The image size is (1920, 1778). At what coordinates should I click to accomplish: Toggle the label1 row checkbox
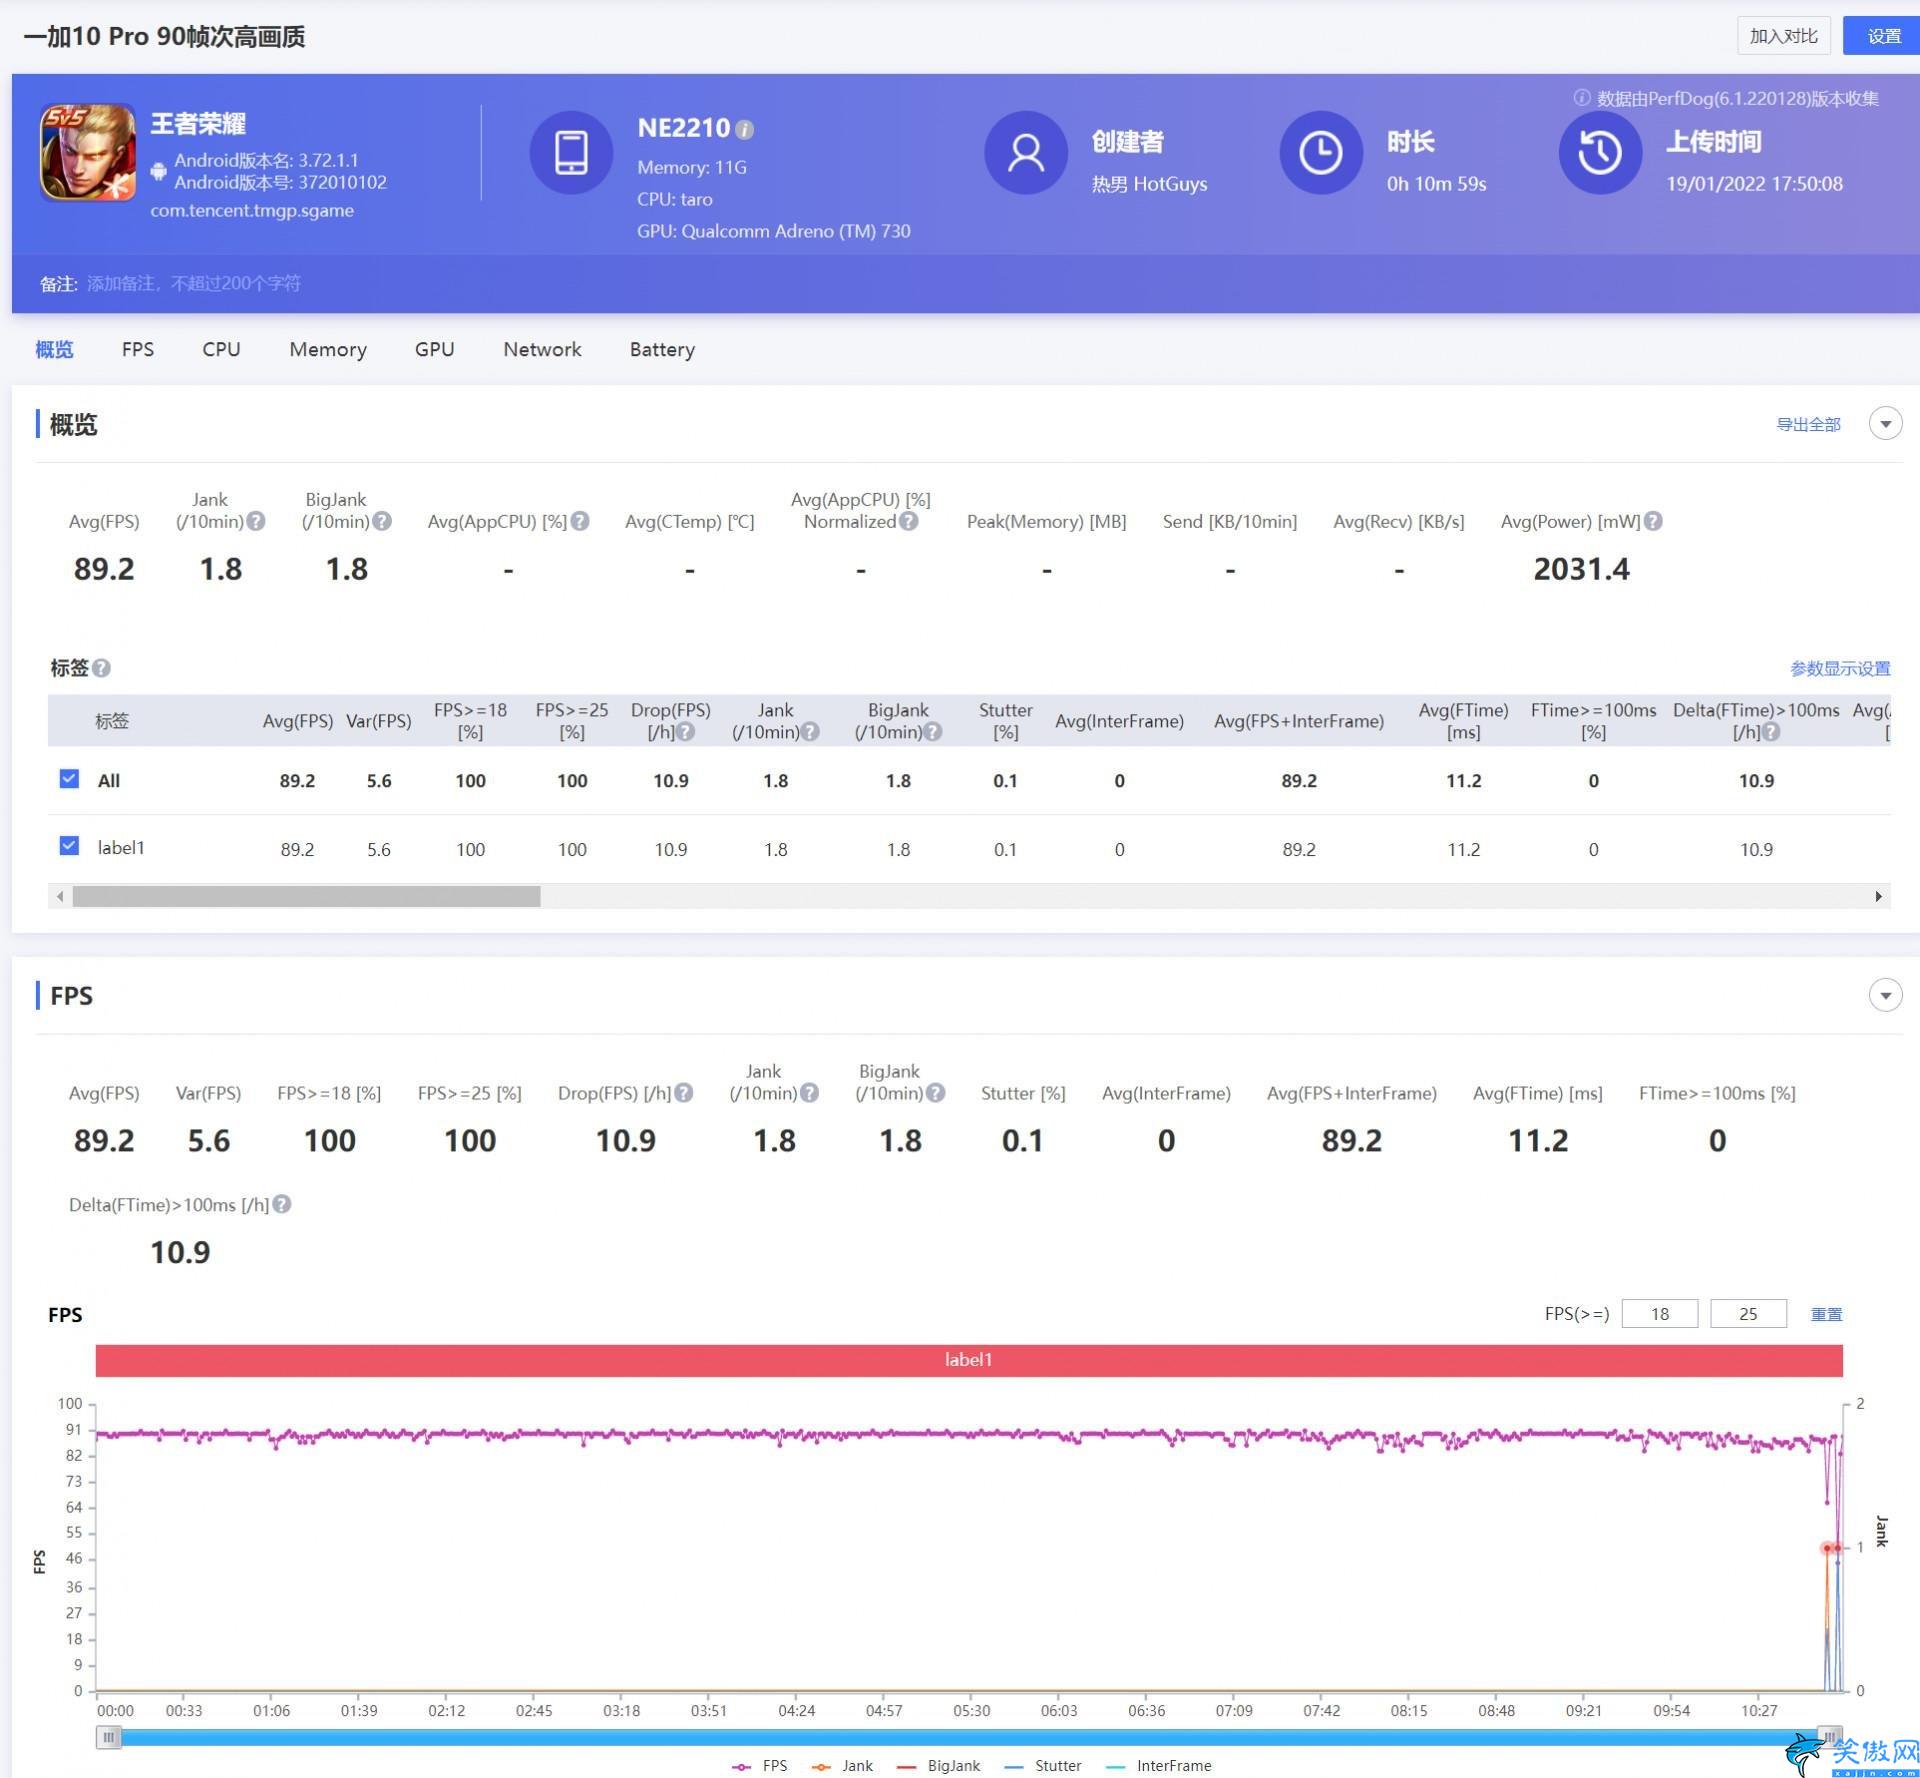tap(69, 846)
